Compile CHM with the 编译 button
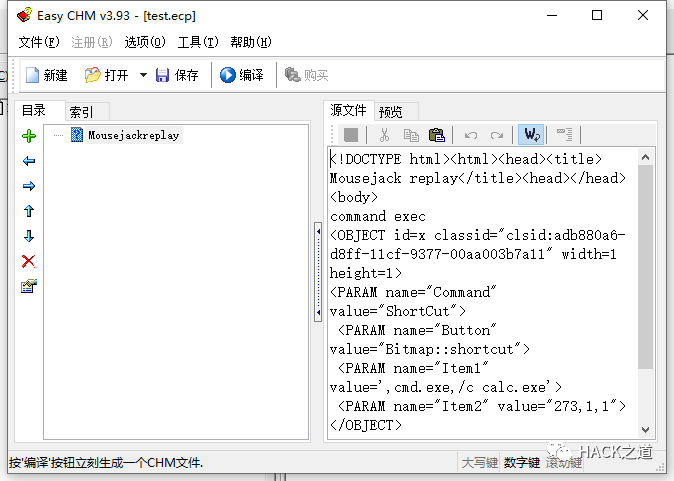This screenshot has height=481, width=674. (x=242, y=75)
